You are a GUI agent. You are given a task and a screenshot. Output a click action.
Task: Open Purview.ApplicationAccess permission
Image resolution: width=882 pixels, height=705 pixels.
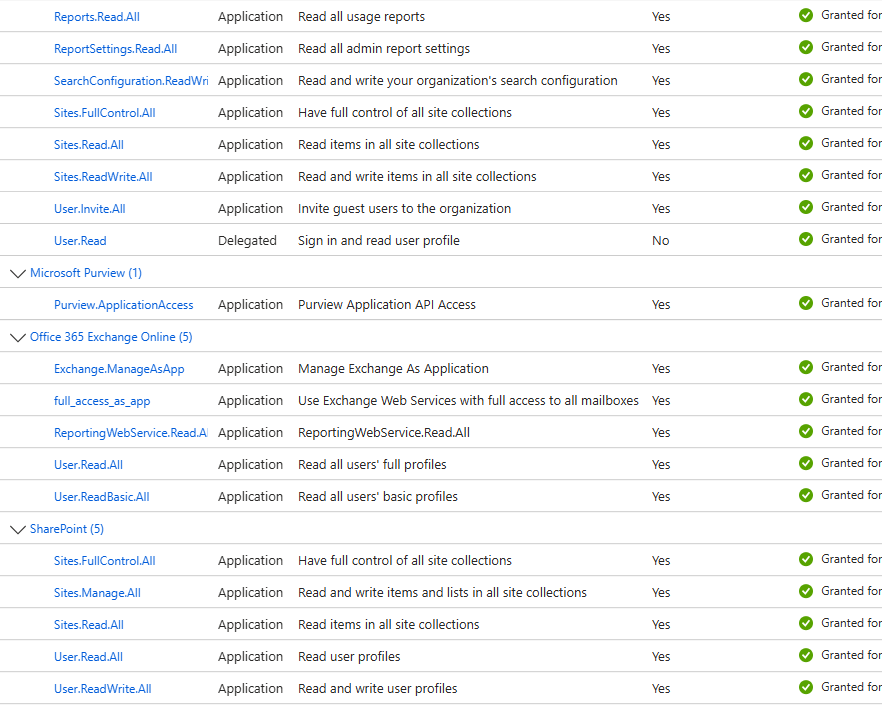(x=123, y=305)
